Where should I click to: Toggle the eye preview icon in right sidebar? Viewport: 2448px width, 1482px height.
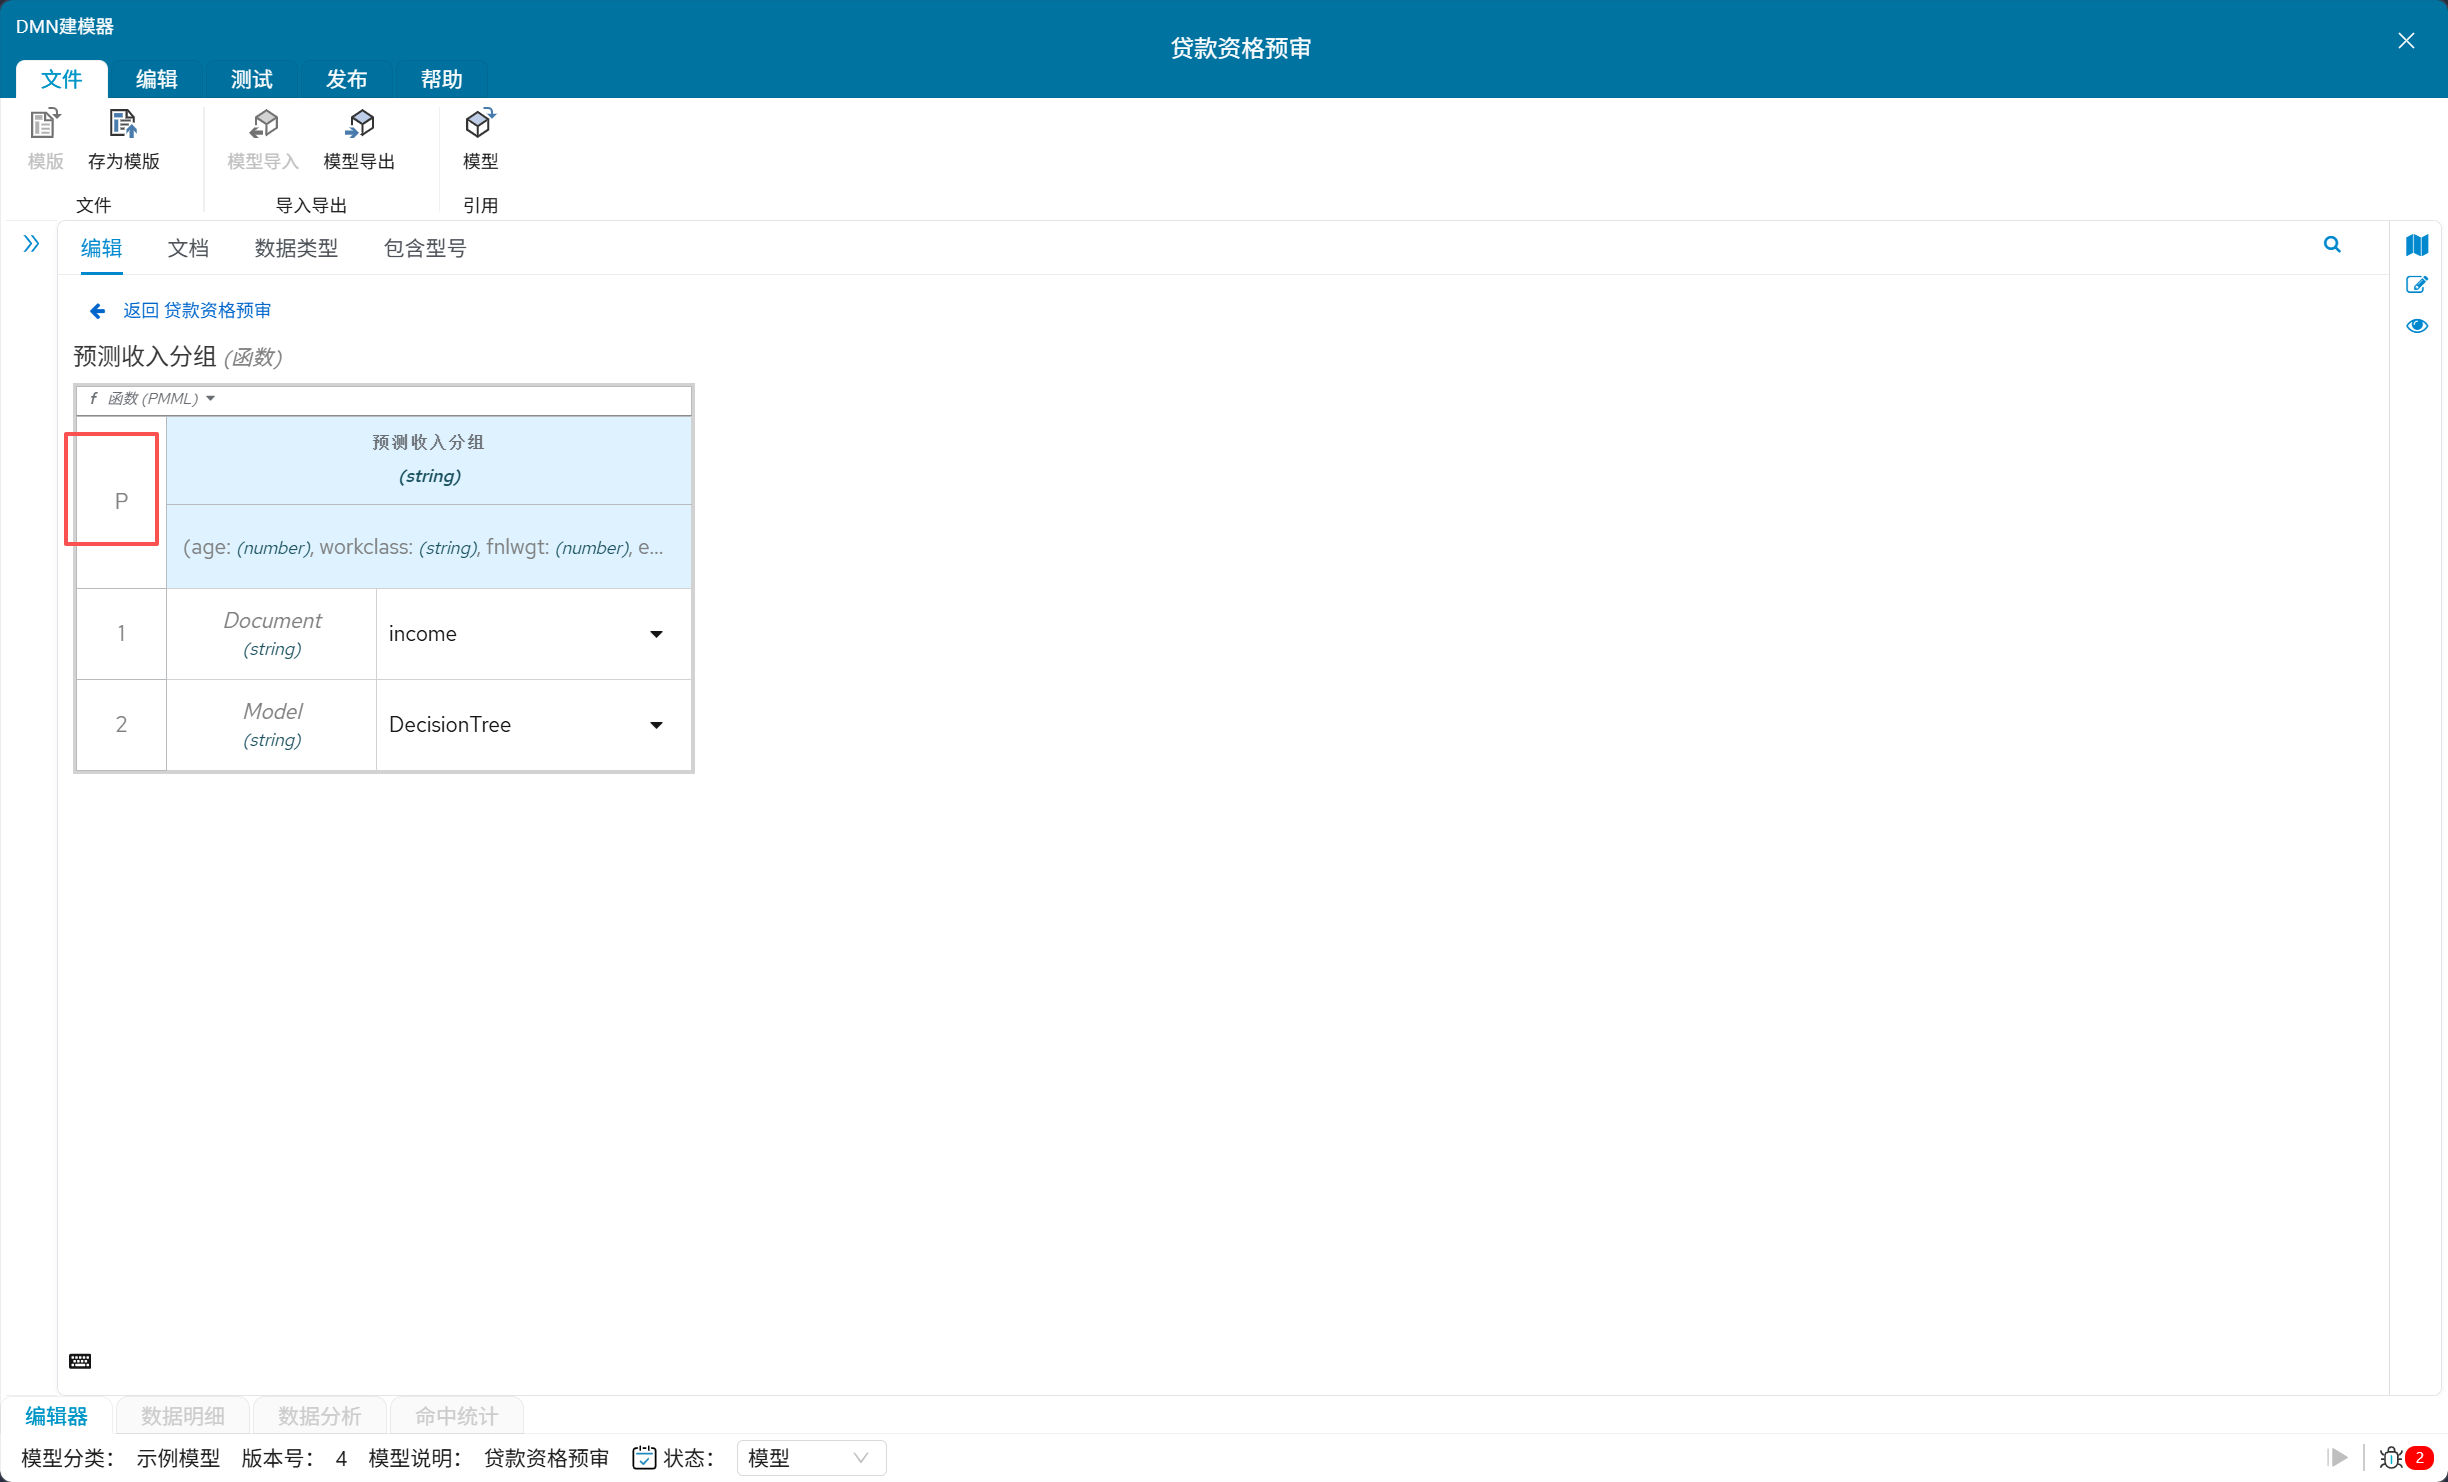(2417, 326)
